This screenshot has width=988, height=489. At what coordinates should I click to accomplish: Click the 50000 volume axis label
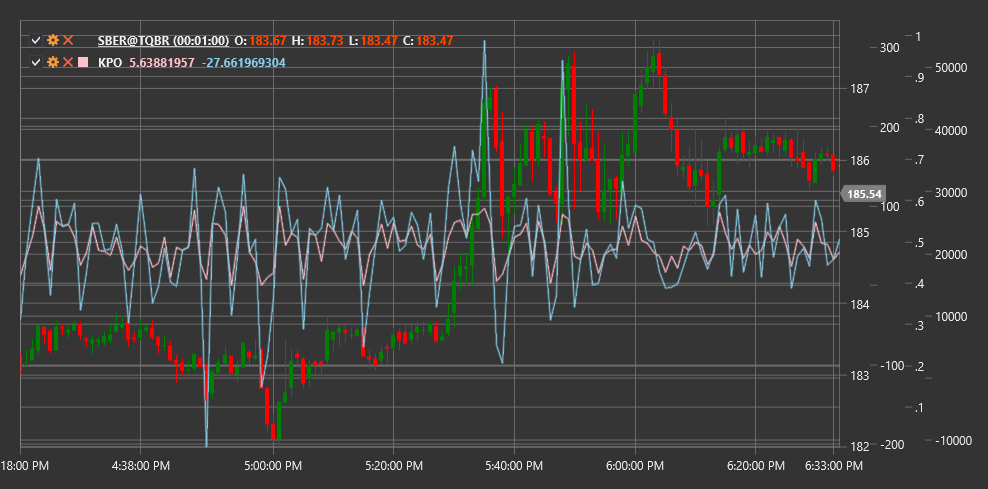951,68
